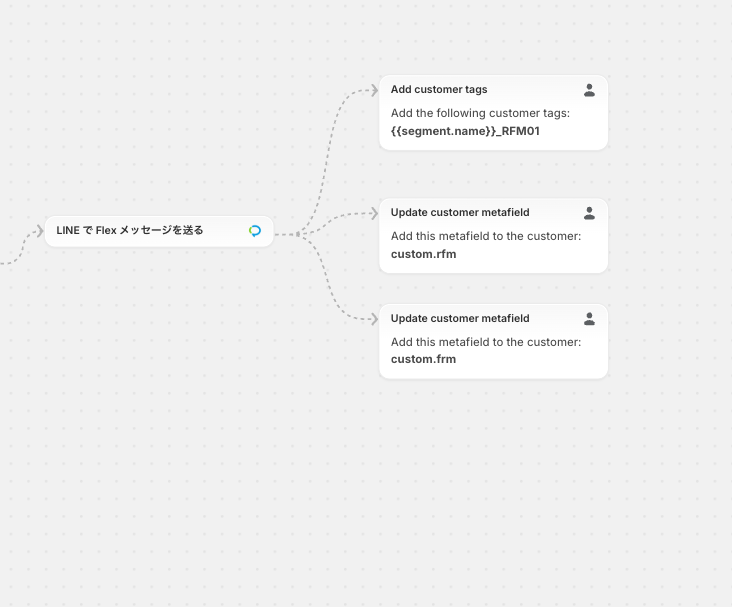Screen dimensions: 732x607
Task: Click "Add this metafield" text above custom.rfm
Action: coord(485,236)
